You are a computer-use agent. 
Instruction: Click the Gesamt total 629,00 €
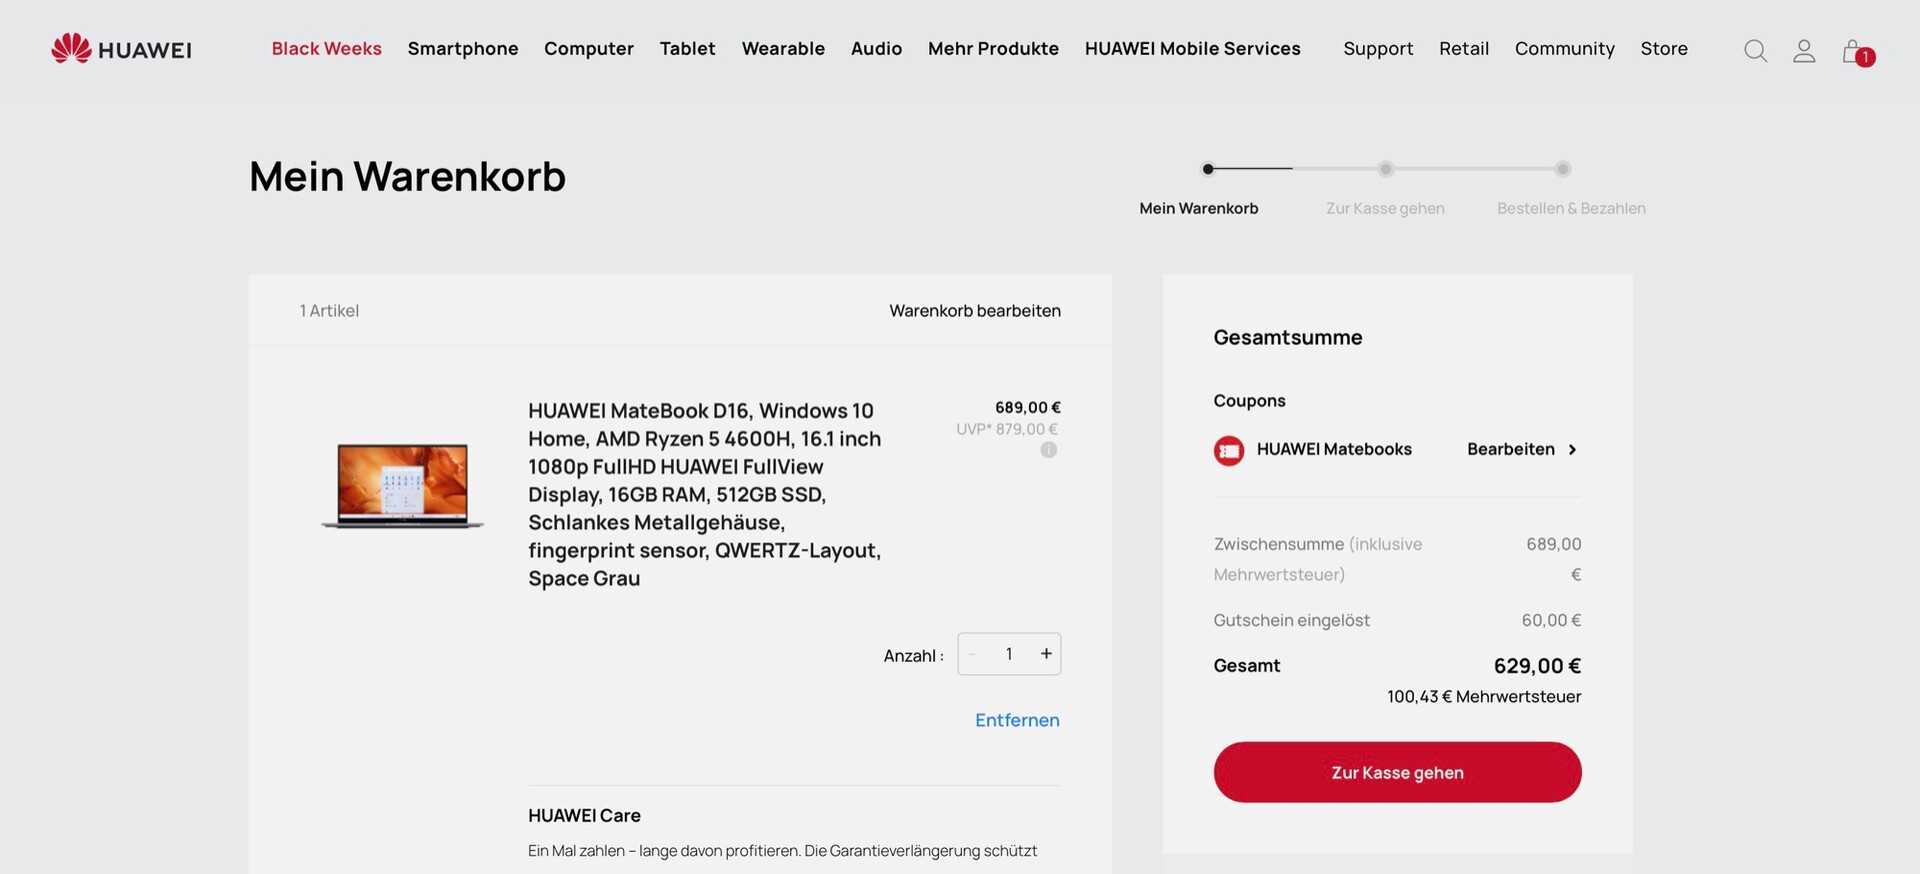coord(1537,666)
